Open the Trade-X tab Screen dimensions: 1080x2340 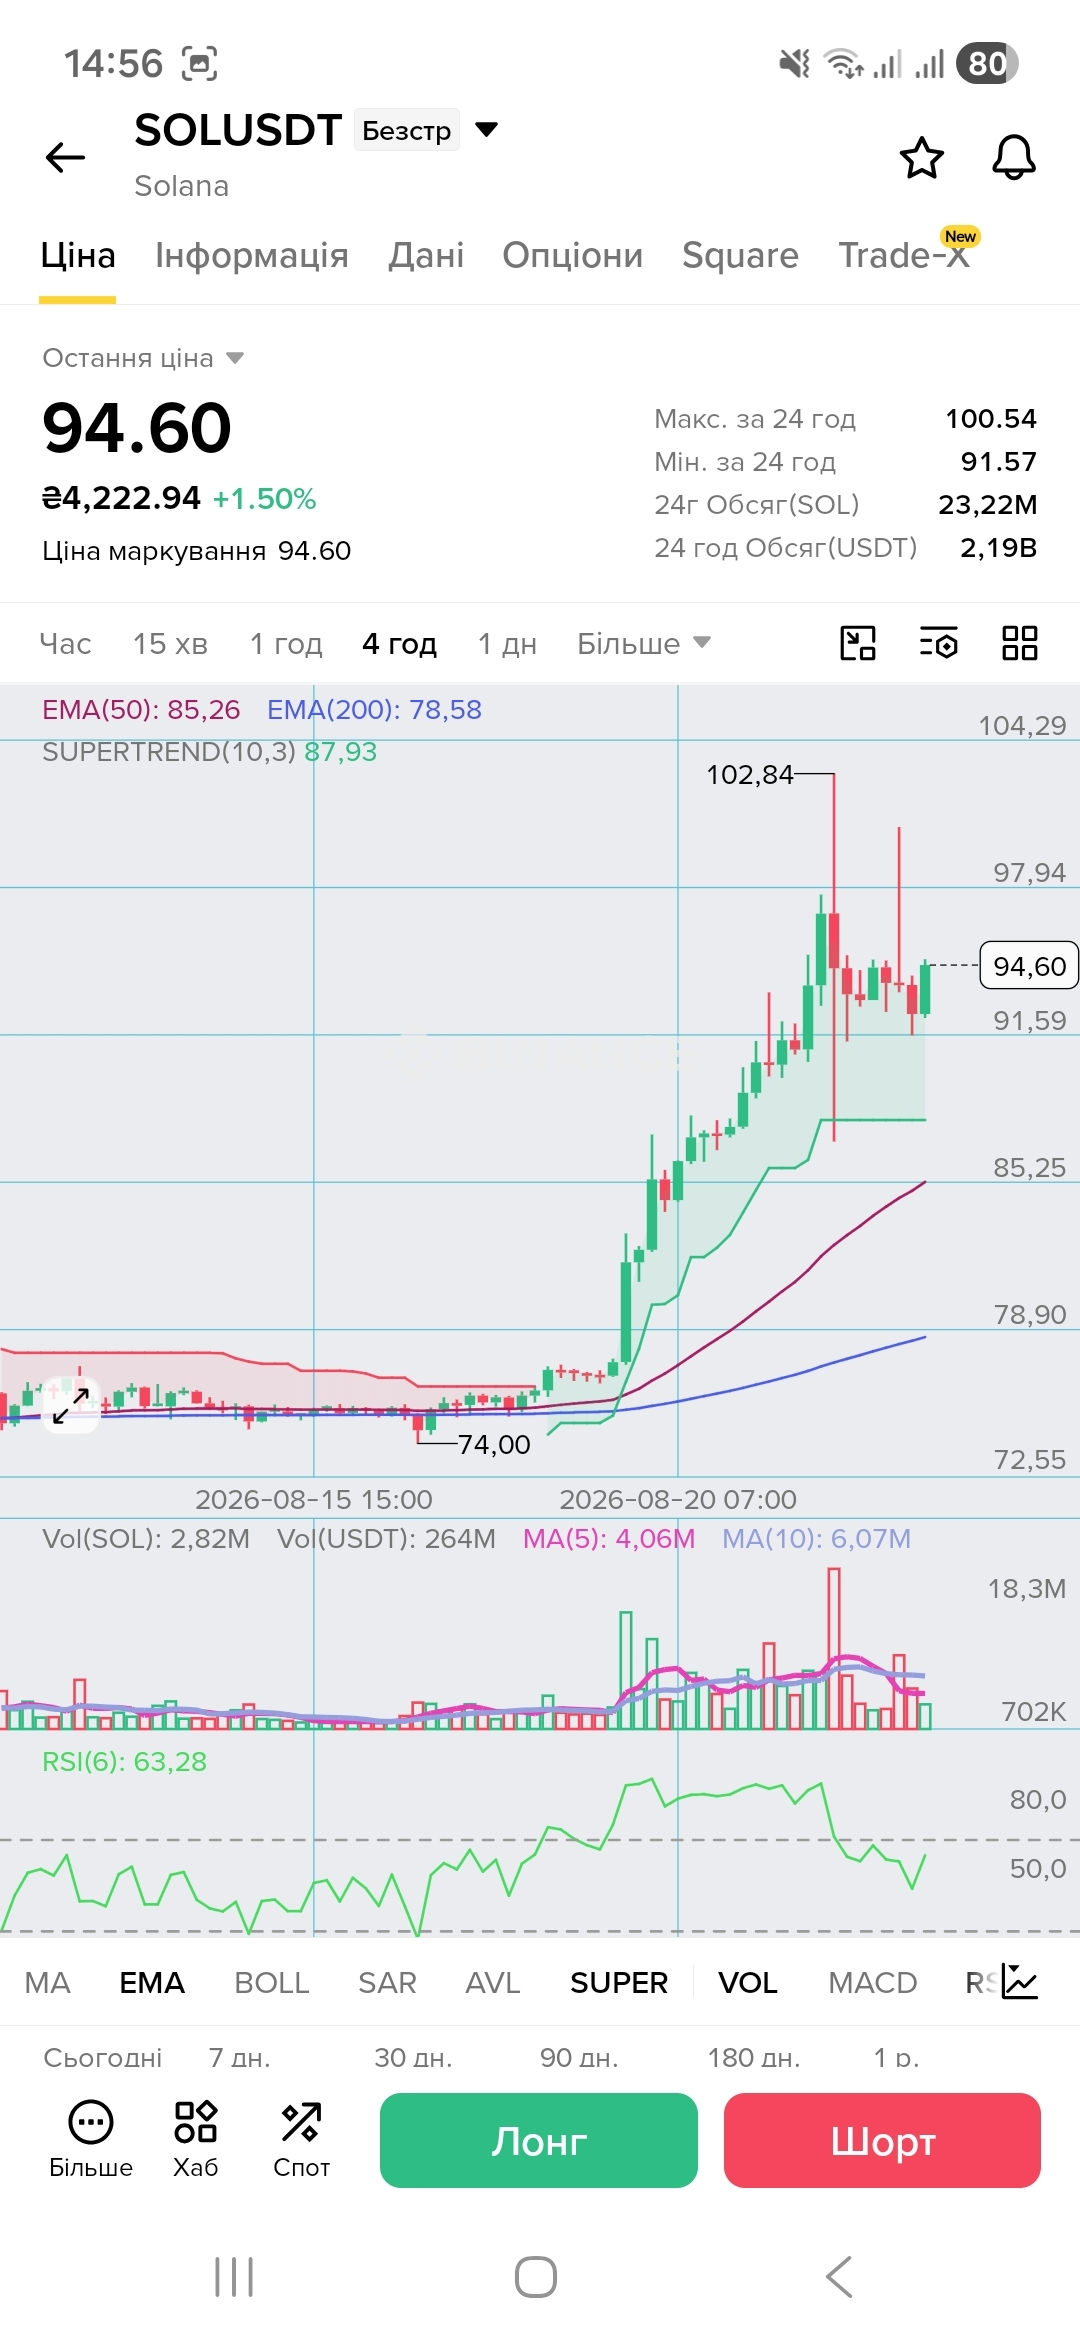[904, 256]
